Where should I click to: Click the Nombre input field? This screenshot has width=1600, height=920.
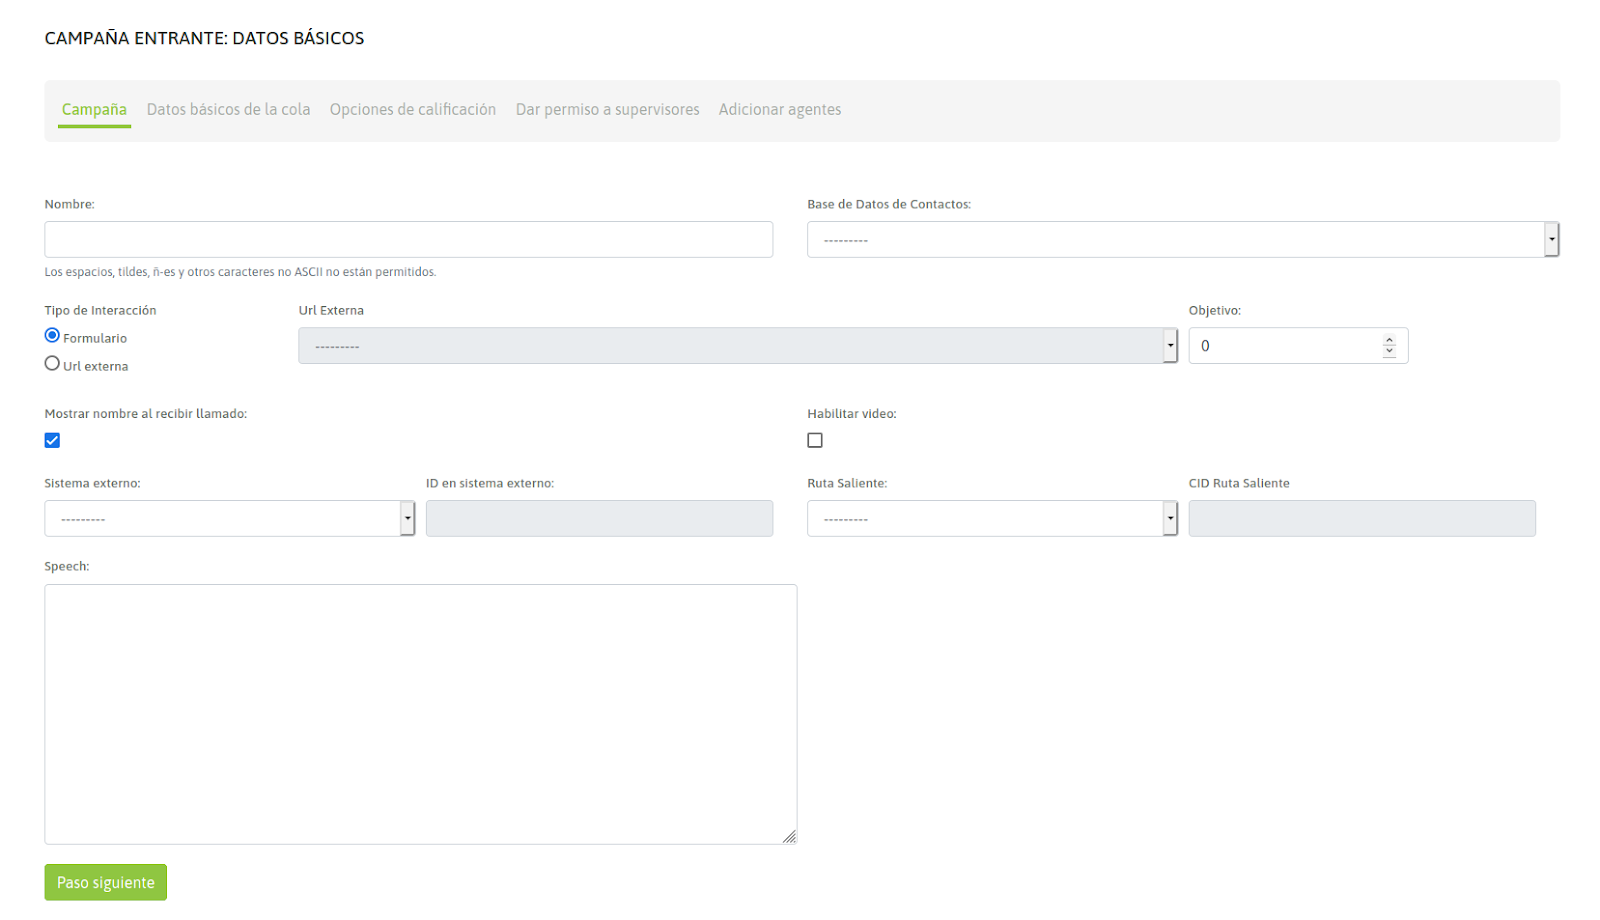(408, 239)
